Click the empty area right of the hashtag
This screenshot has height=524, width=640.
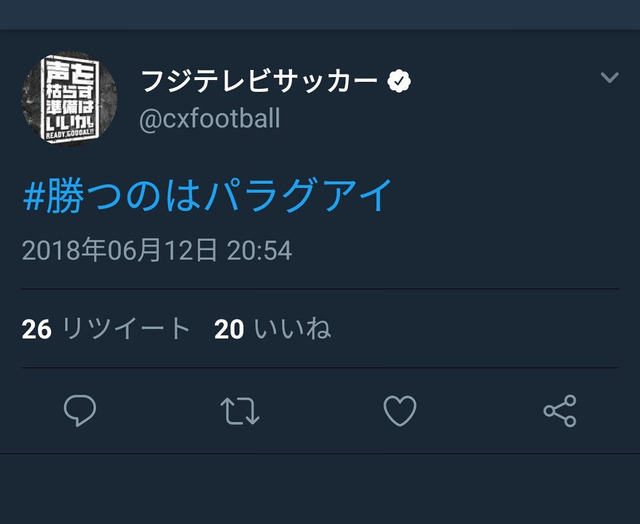[510, 195]
